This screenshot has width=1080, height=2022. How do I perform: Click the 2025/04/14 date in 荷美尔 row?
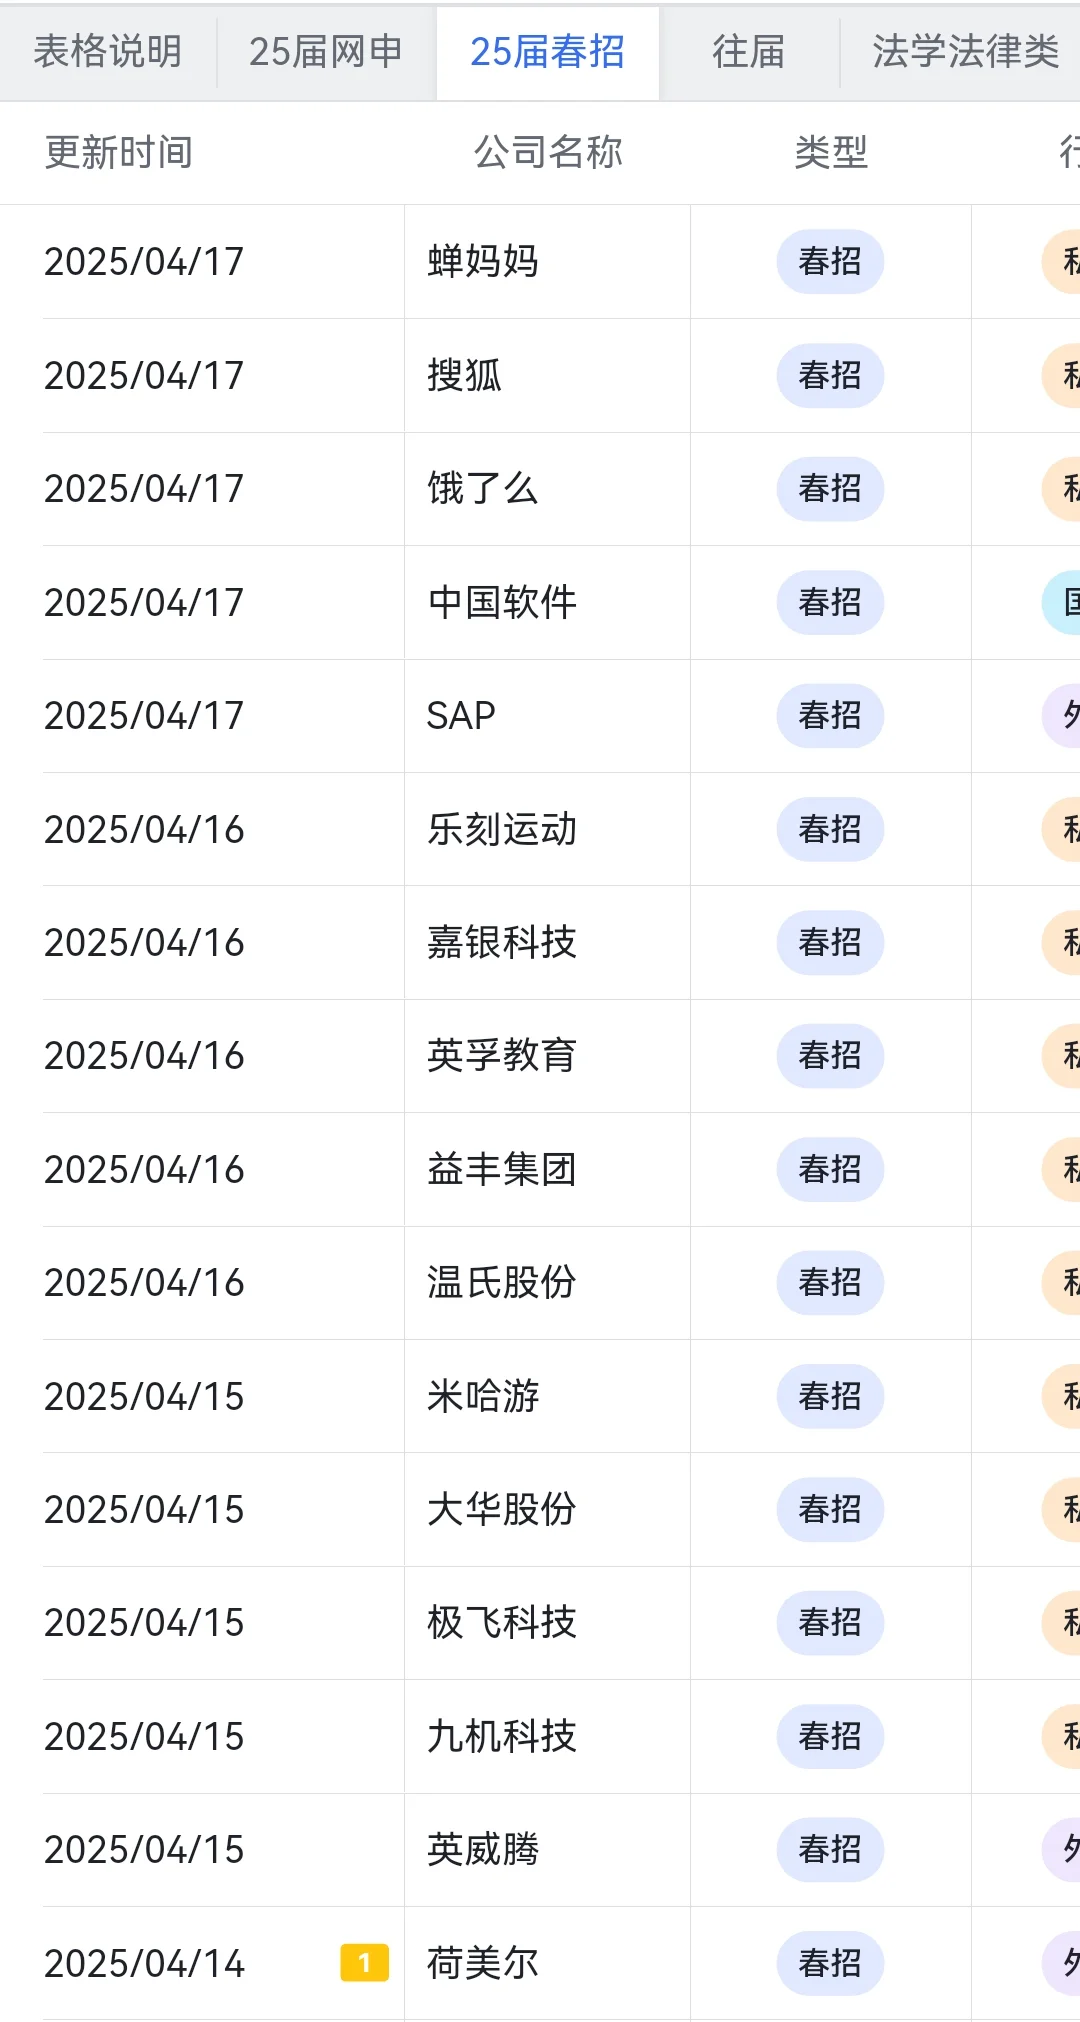[x=144, y=1964]
